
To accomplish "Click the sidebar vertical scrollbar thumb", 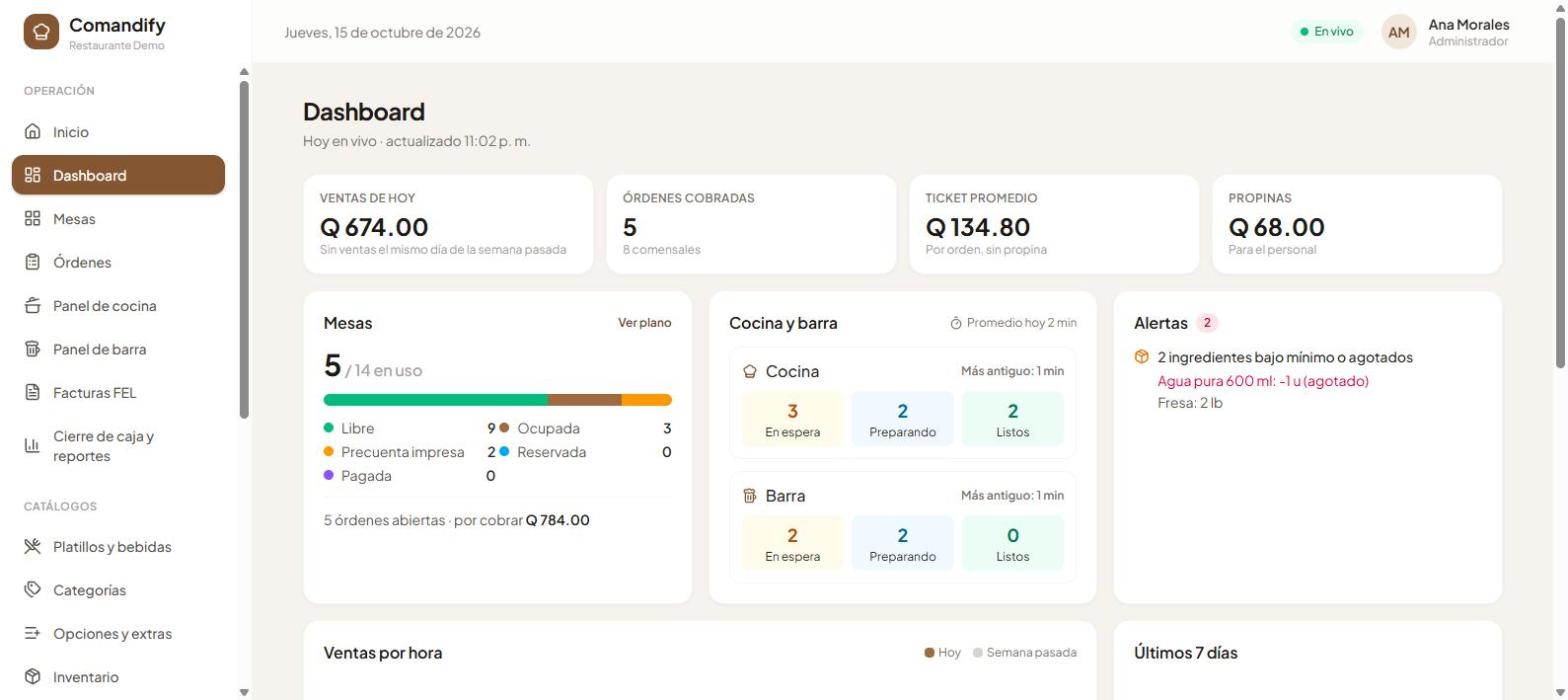I will (244, 250).
